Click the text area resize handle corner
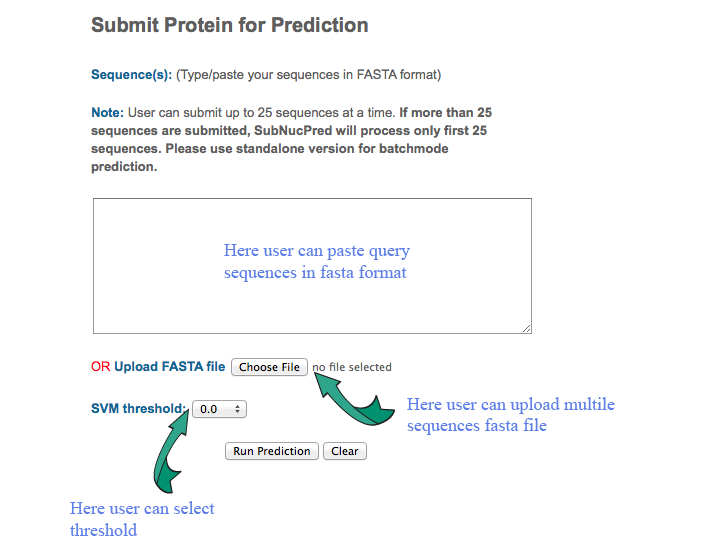702x542 pixels. click(526, 329)
